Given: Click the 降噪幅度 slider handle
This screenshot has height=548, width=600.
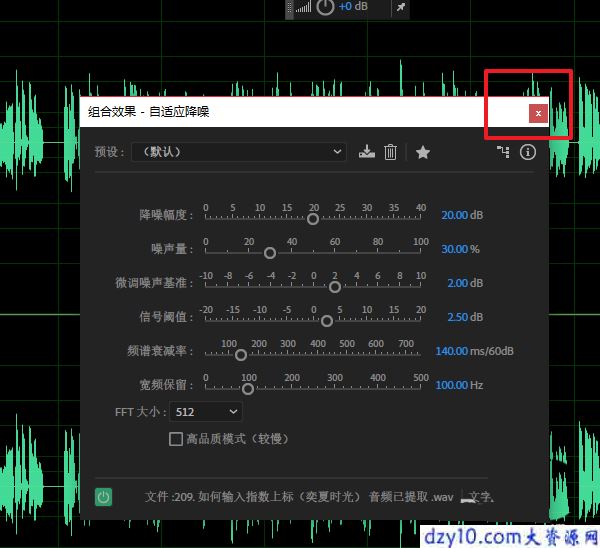Looking at the screenshot, I should tap(313, 219).
